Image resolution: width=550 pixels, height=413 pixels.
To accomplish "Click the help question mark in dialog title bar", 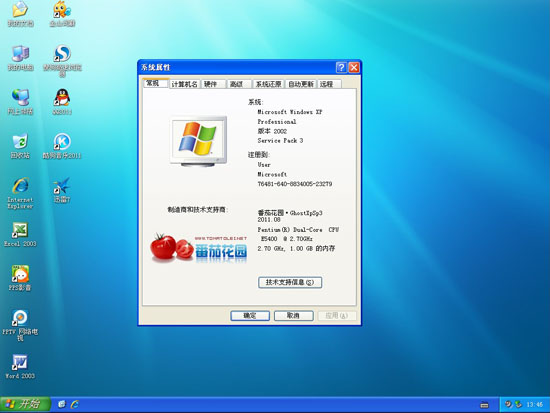I will [x=341, y=67].
